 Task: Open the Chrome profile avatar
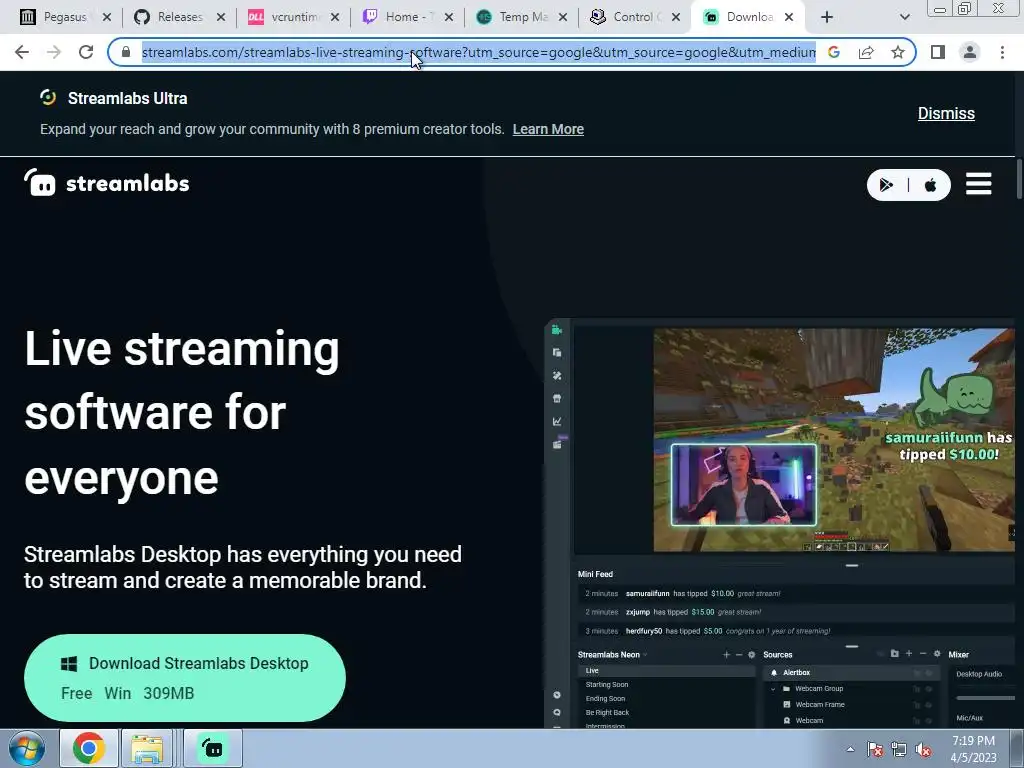[970, 52]
